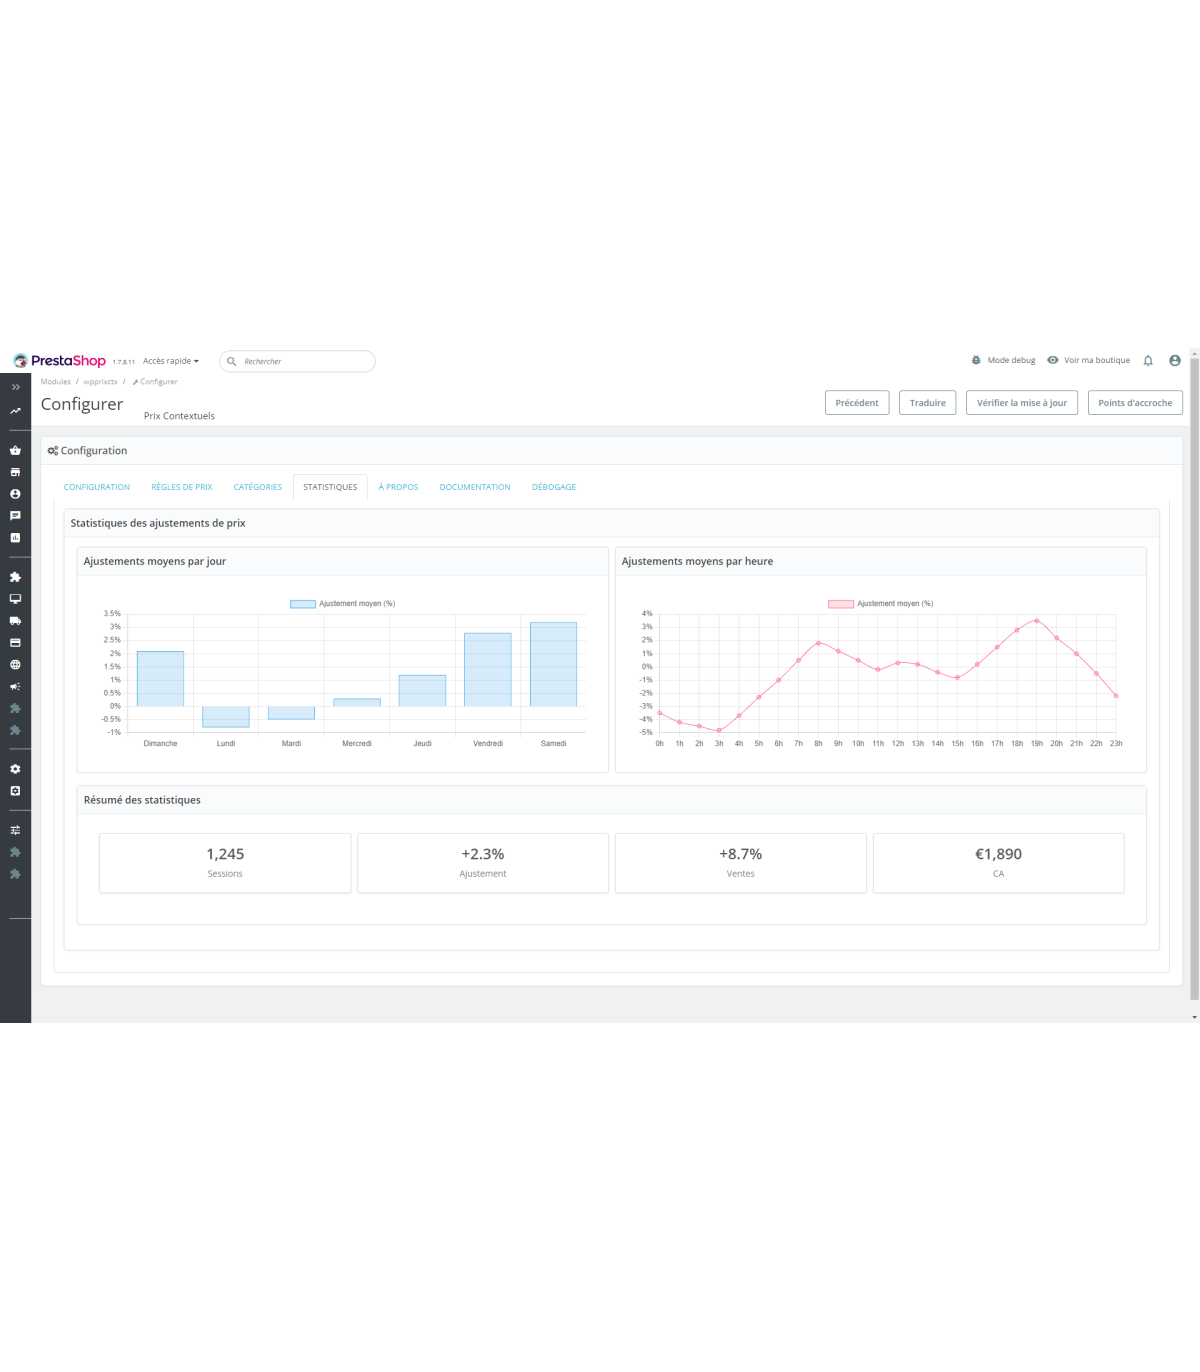Open the Dashboard trend icon in sidebar
This screenshot has width=1200, height=1372.
tap(15, 411)
